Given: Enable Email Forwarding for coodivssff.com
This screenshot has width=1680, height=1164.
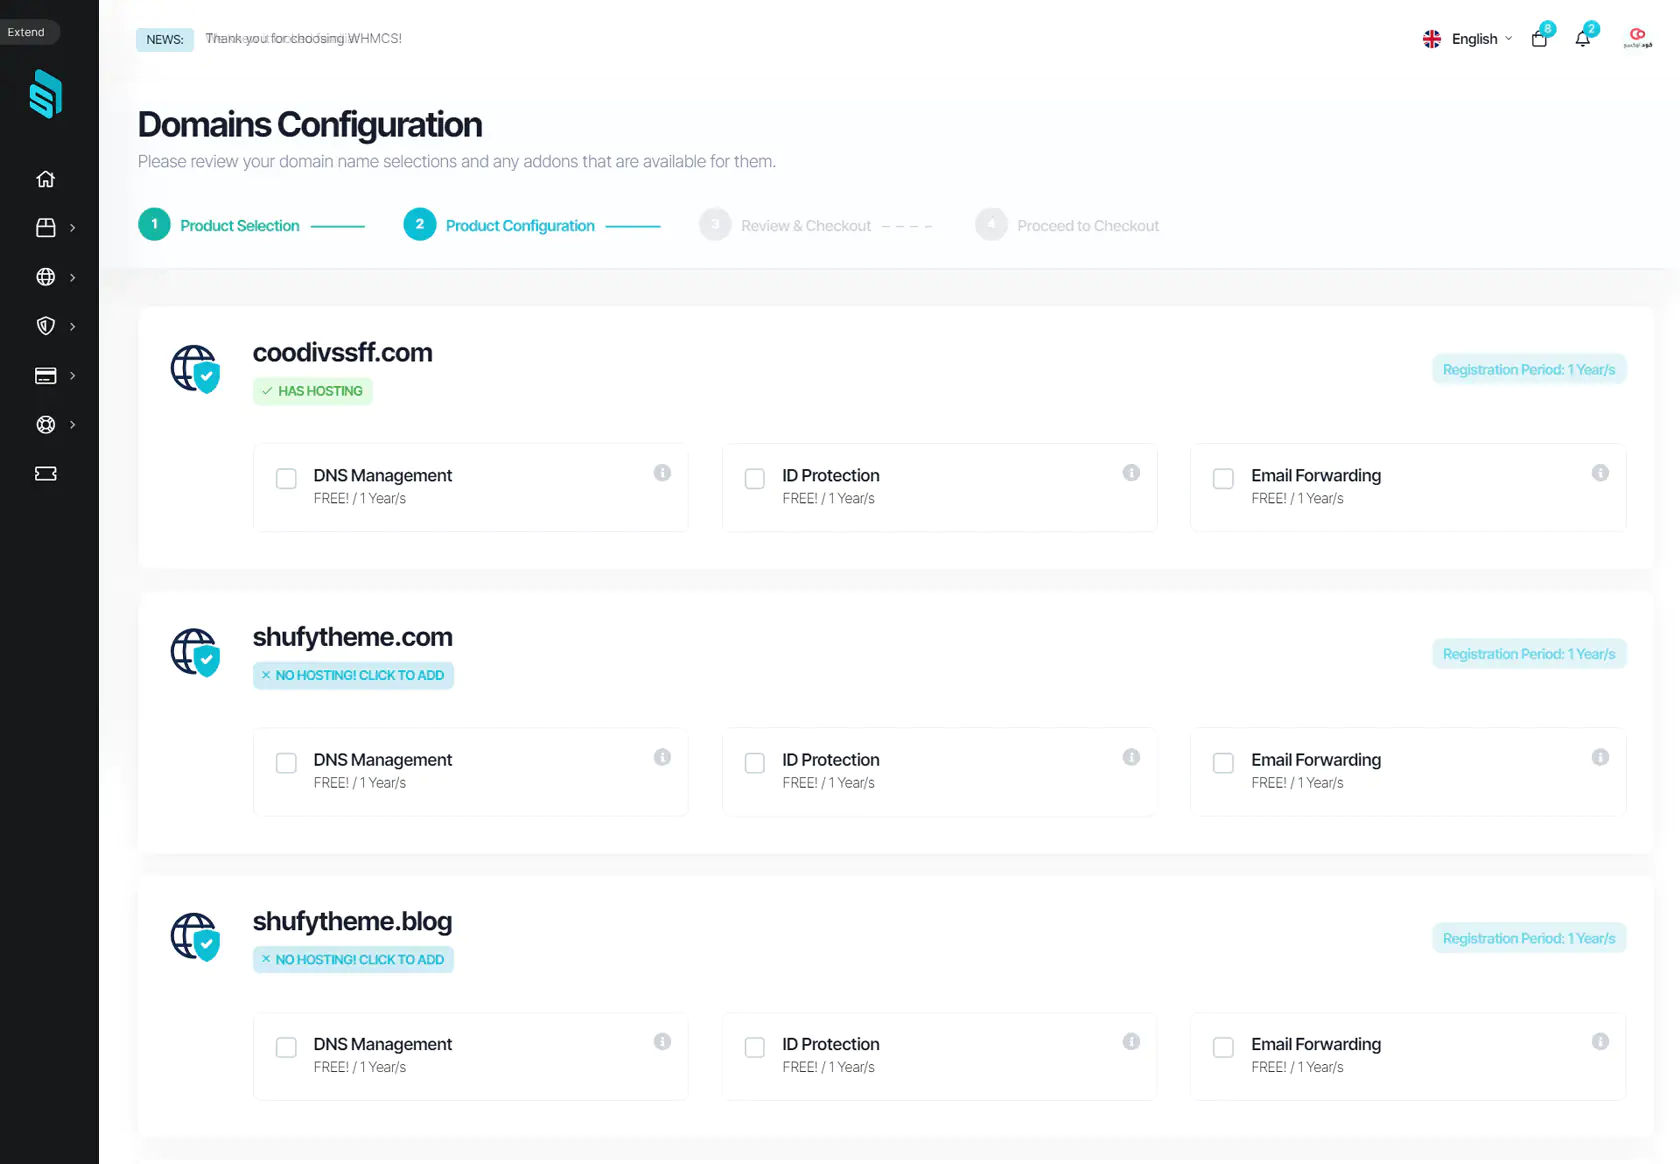Looking at the screenshot, I should (1223, 479).
